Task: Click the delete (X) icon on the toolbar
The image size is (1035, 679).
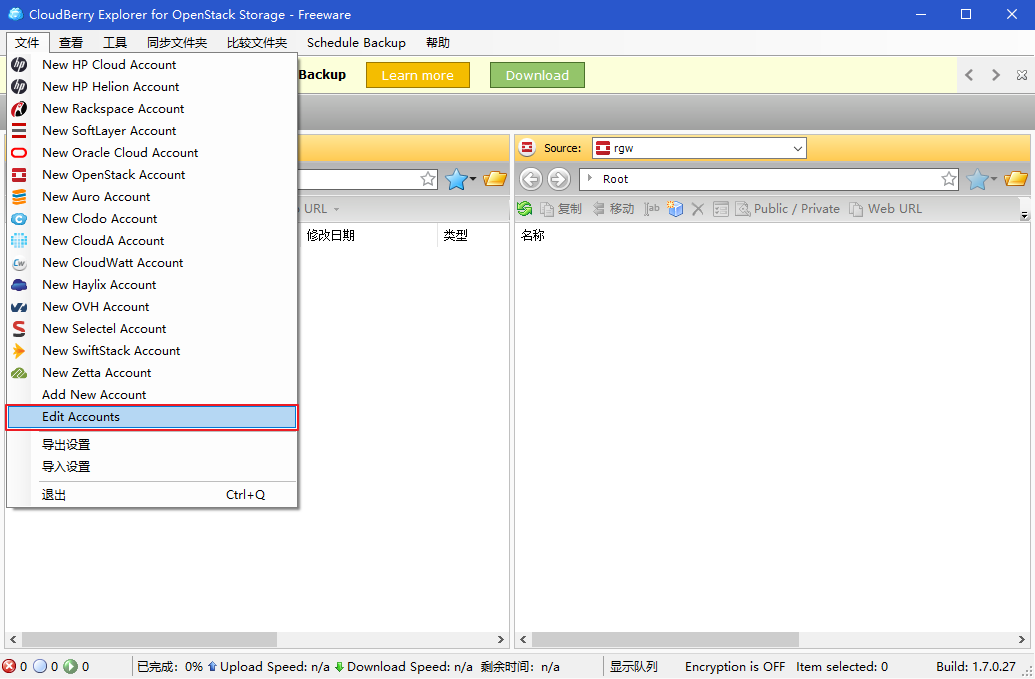Action: tap(697, 208)
